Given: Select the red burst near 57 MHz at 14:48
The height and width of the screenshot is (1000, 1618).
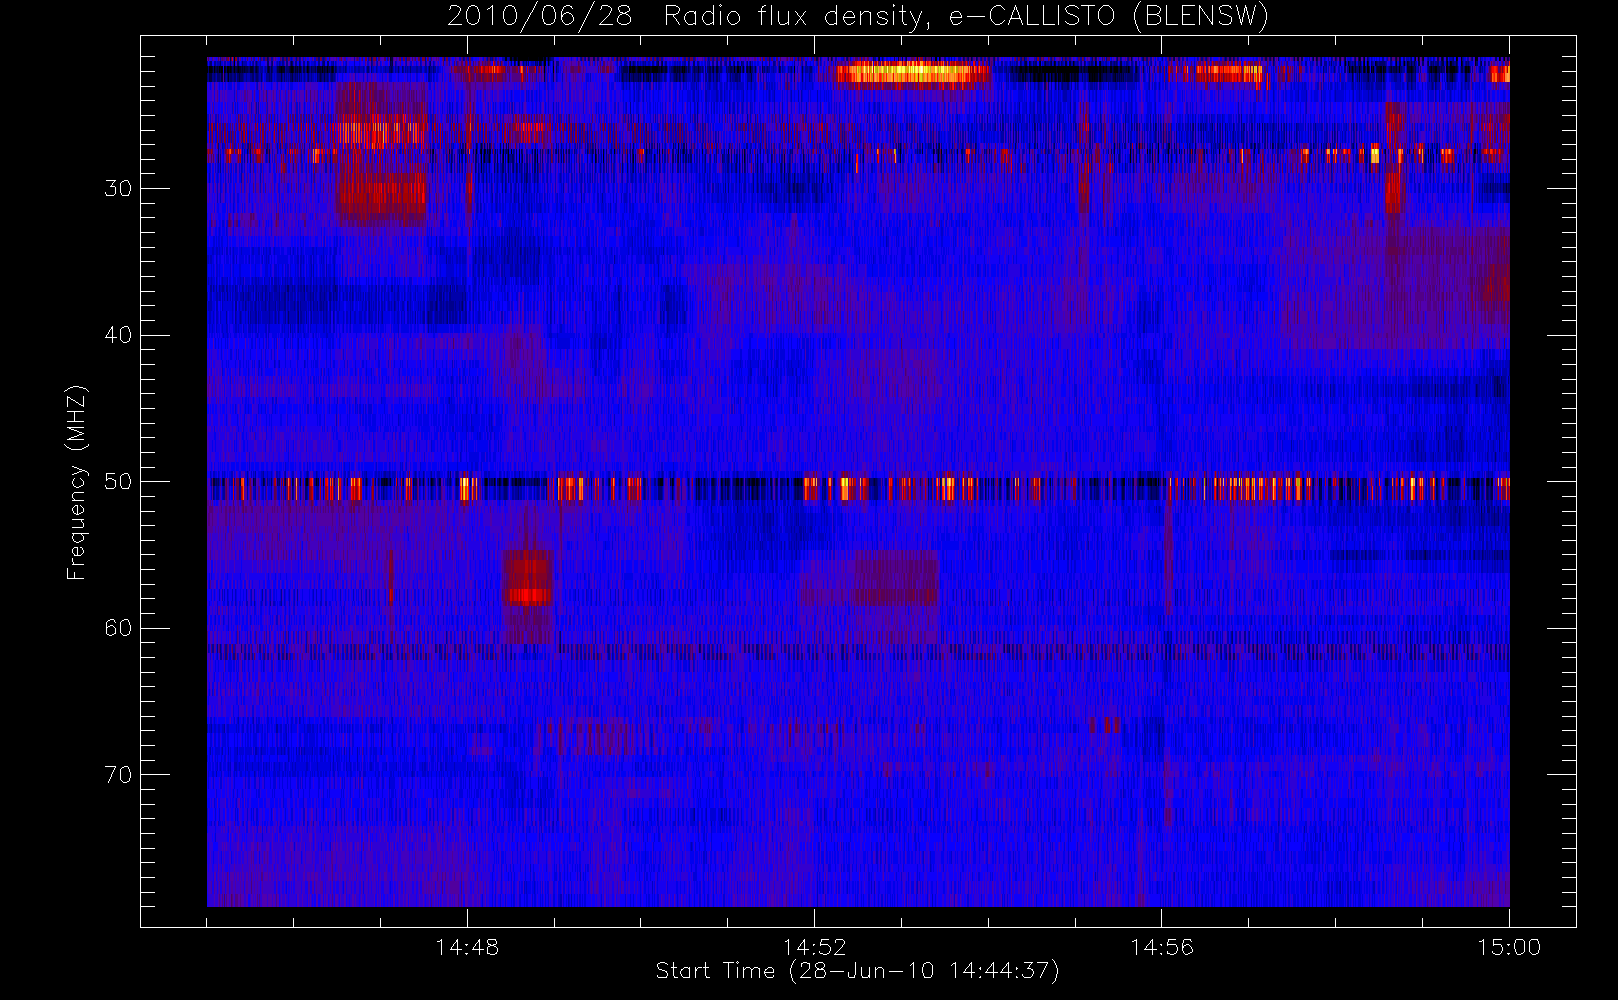Looking at the screenshot, I should tap(528, 577).
